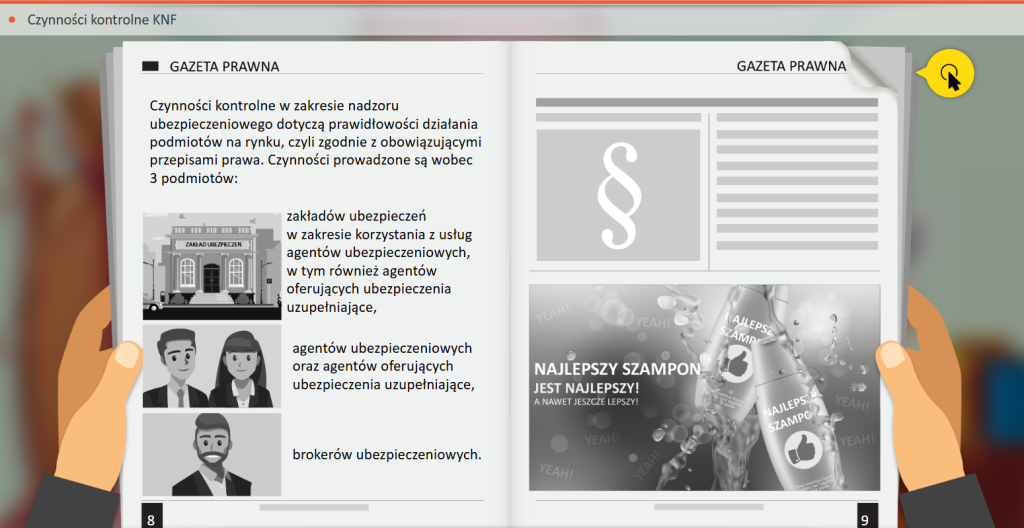Click the gray headline bar on right page
1024x528 pixels.
pyautogui.click(x=706, y=102)
